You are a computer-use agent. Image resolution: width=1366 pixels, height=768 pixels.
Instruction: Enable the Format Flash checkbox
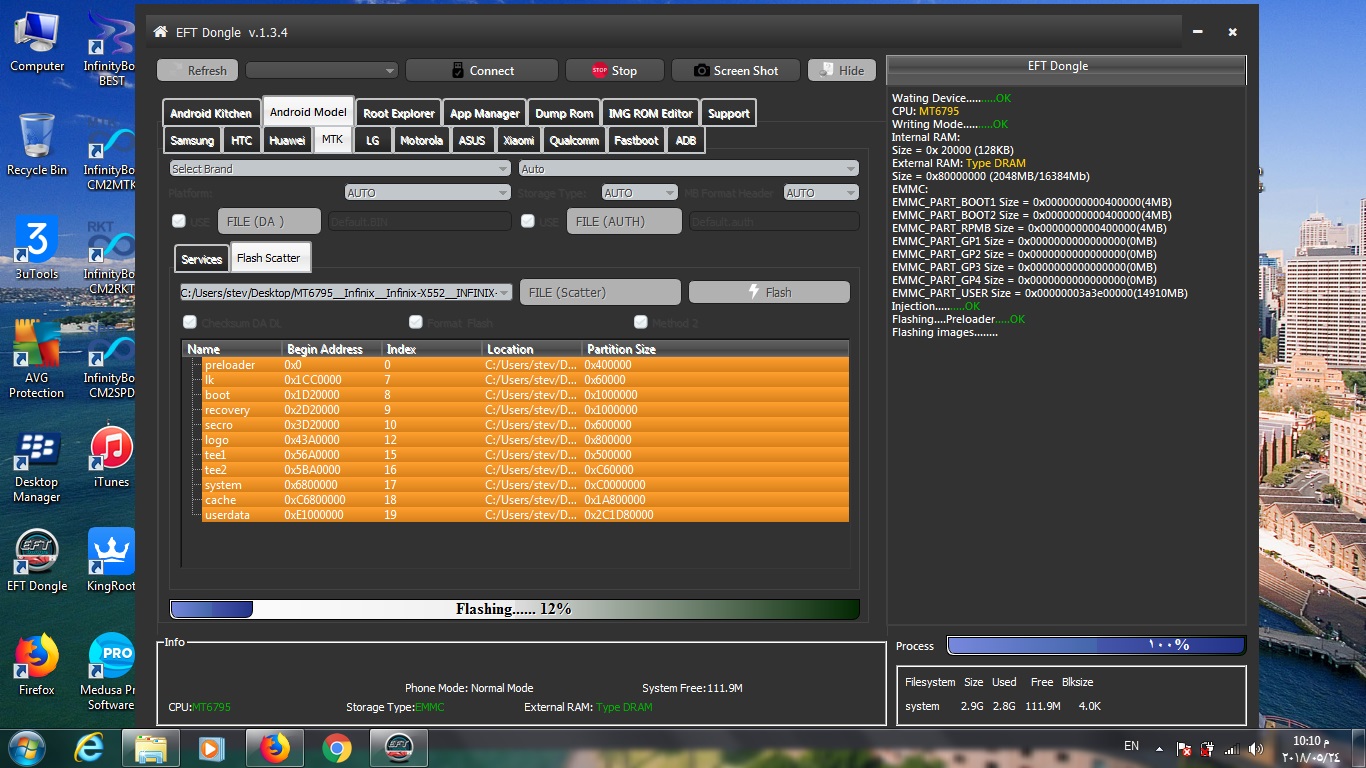pyautogui.click(x=416, y=322)
